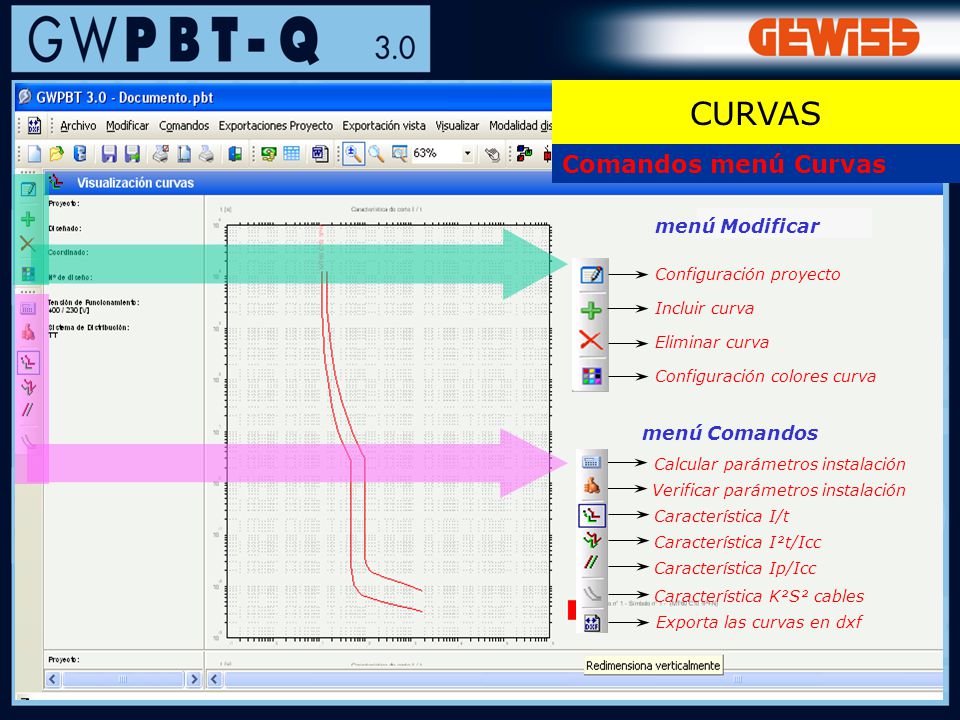
Task: Create a new document with the blank page icon
Action: coord(34,153)
